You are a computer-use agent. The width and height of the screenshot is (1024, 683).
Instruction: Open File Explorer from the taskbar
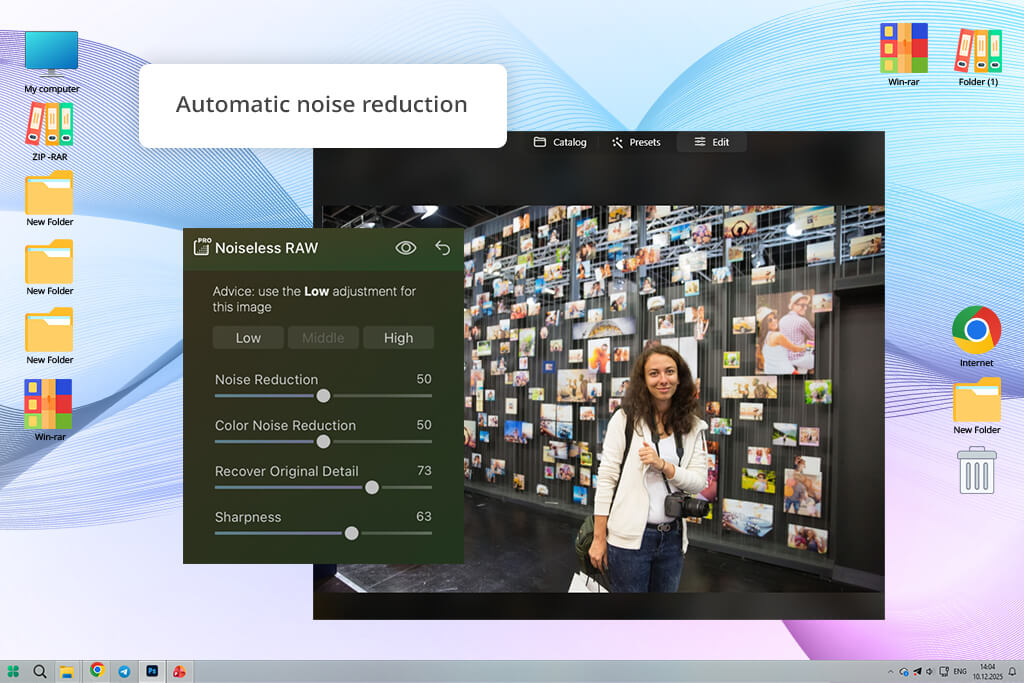tap(67, 671)
